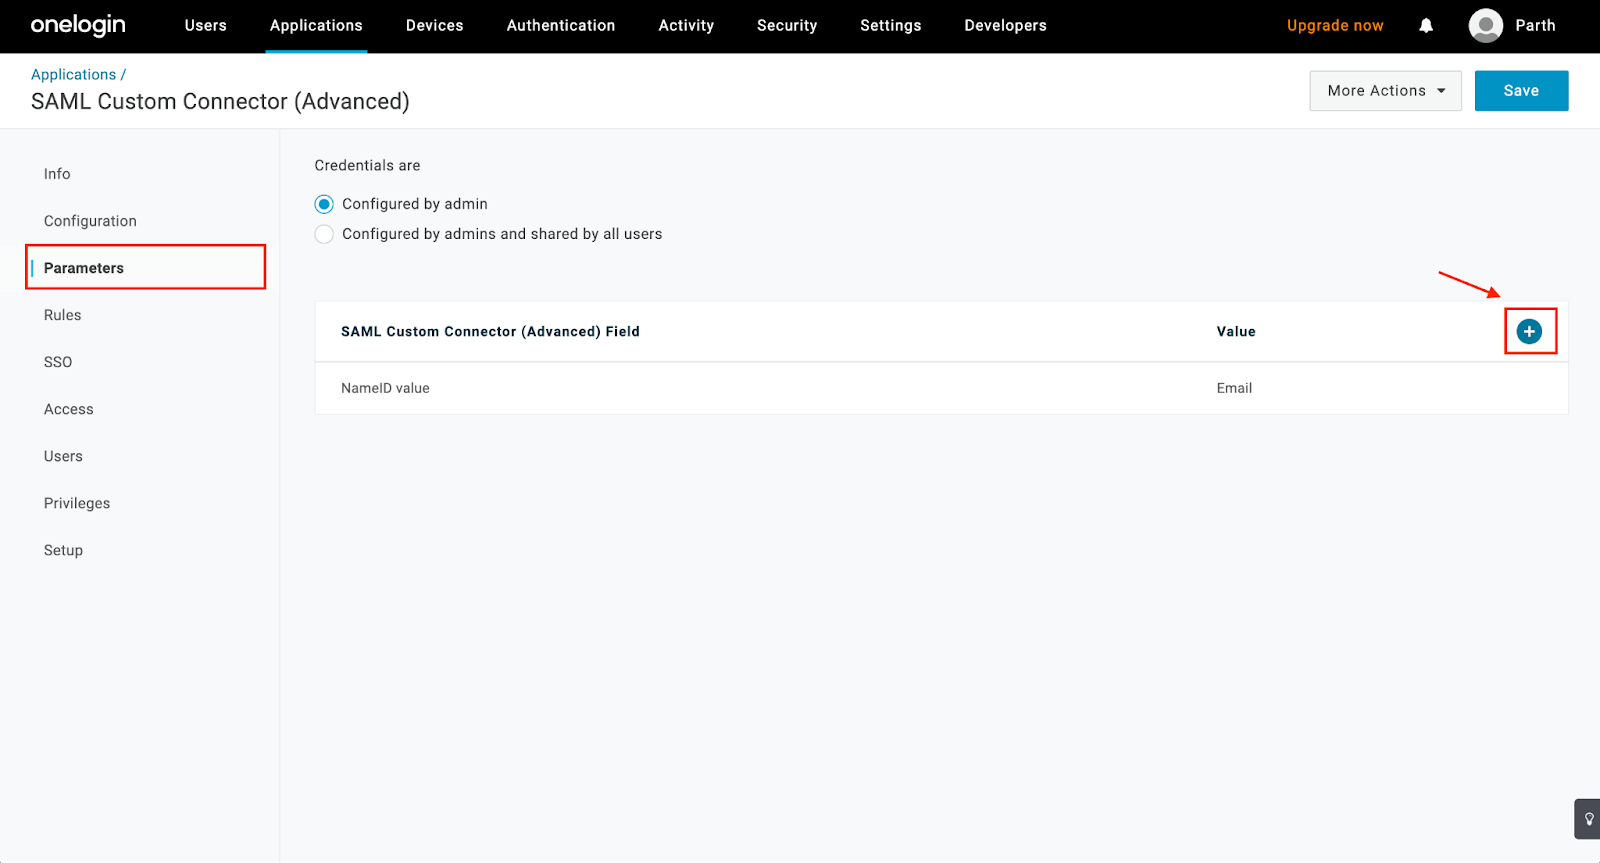Viewport: 1600px width, 863px height.
Task: Switch to the Setup sidebar tab
Action: pos(63,550)
